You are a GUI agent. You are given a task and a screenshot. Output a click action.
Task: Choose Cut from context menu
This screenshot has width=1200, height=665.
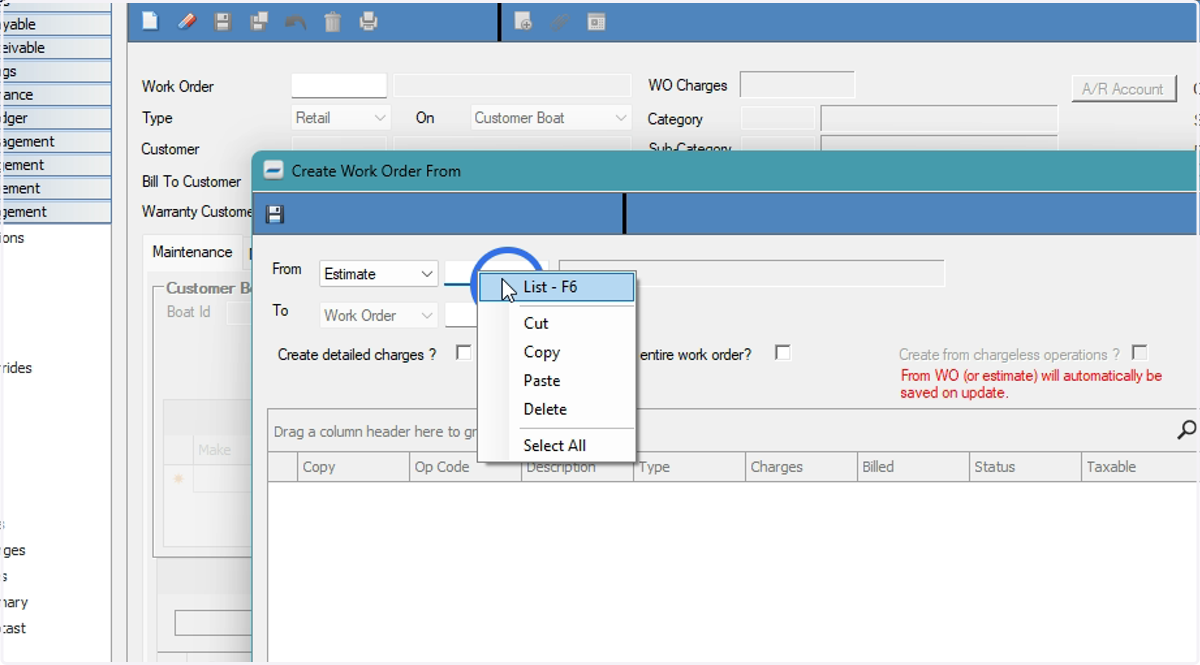557,323
